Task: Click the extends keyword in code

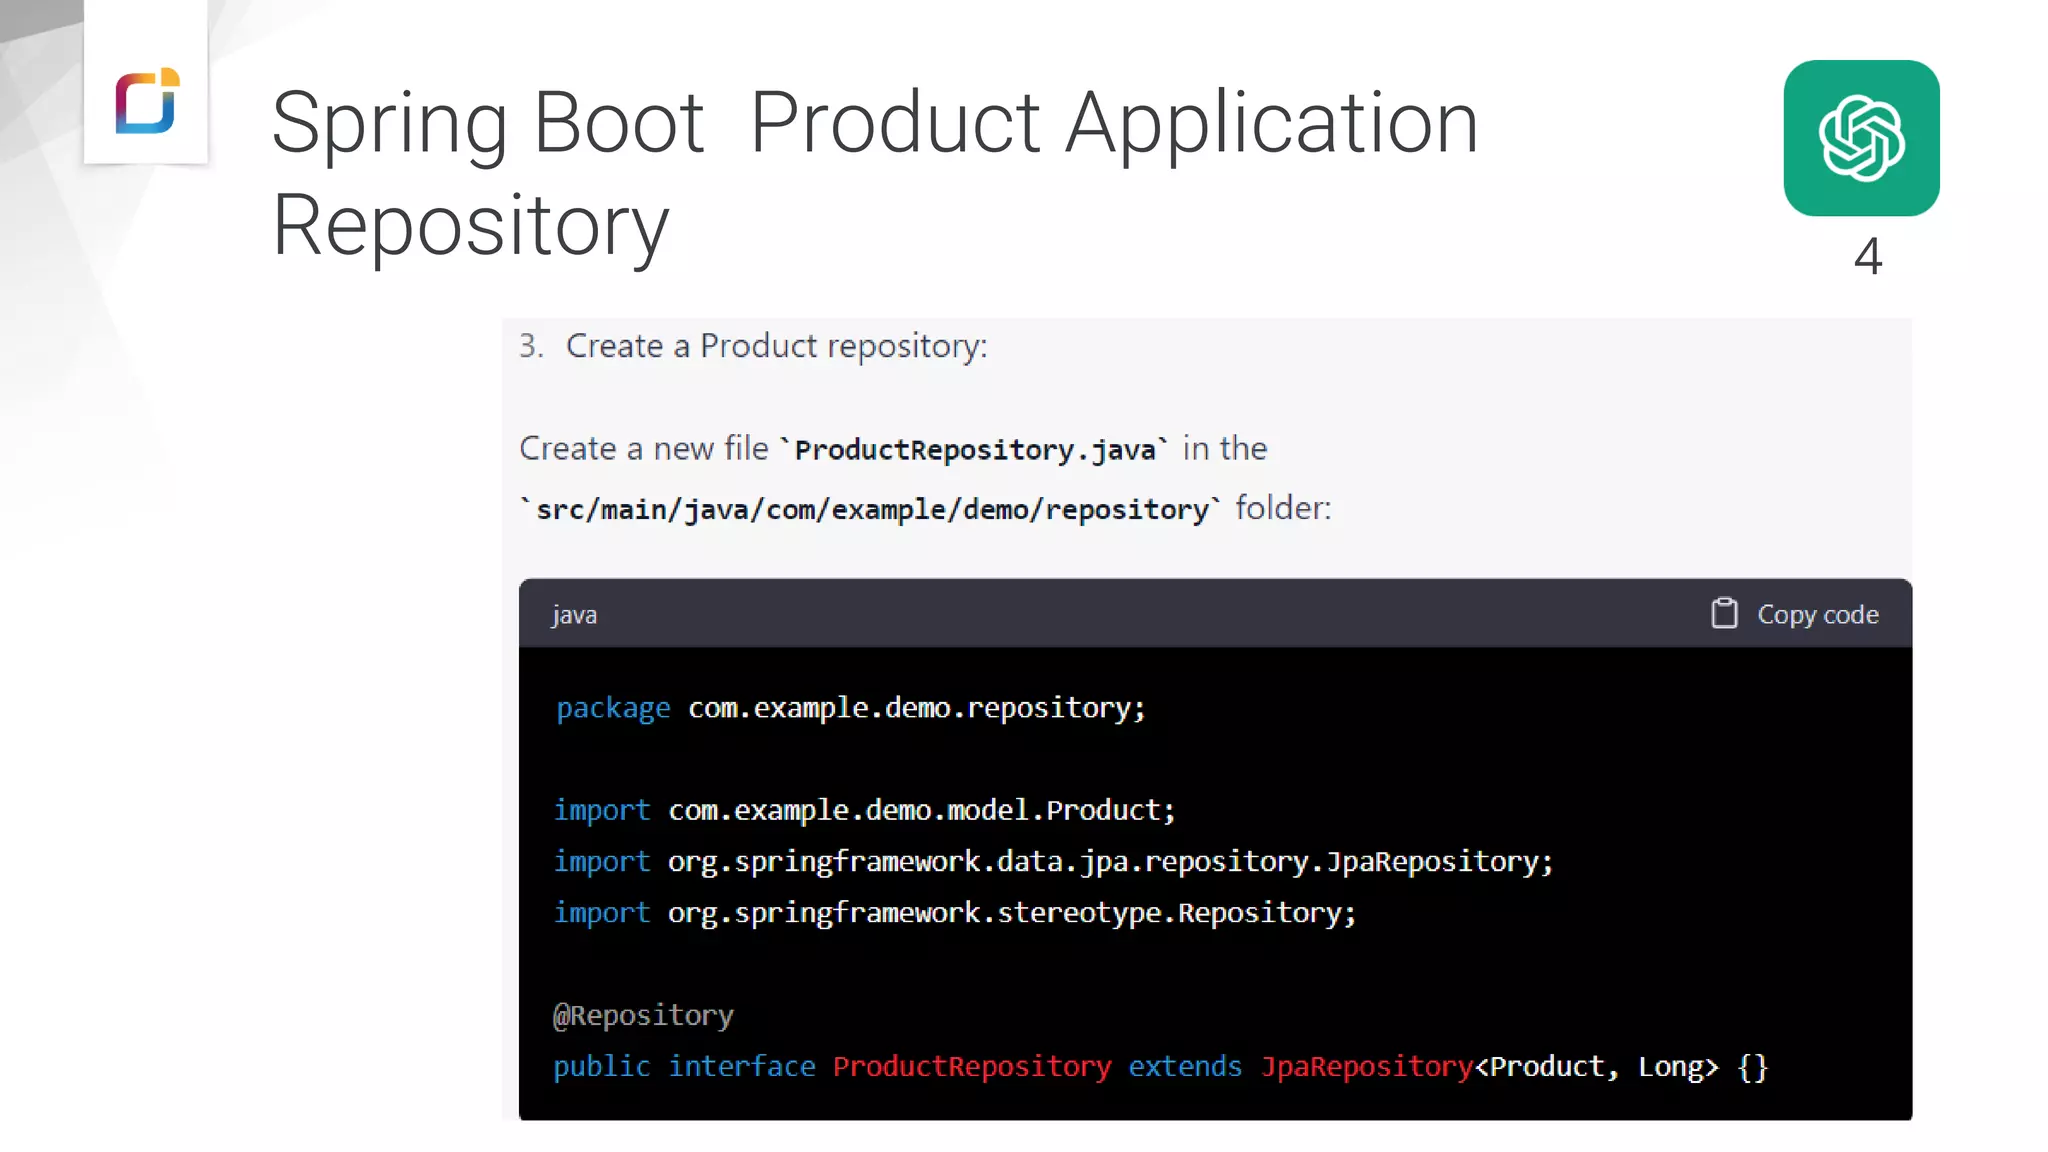Action: coord(1184,1067)
